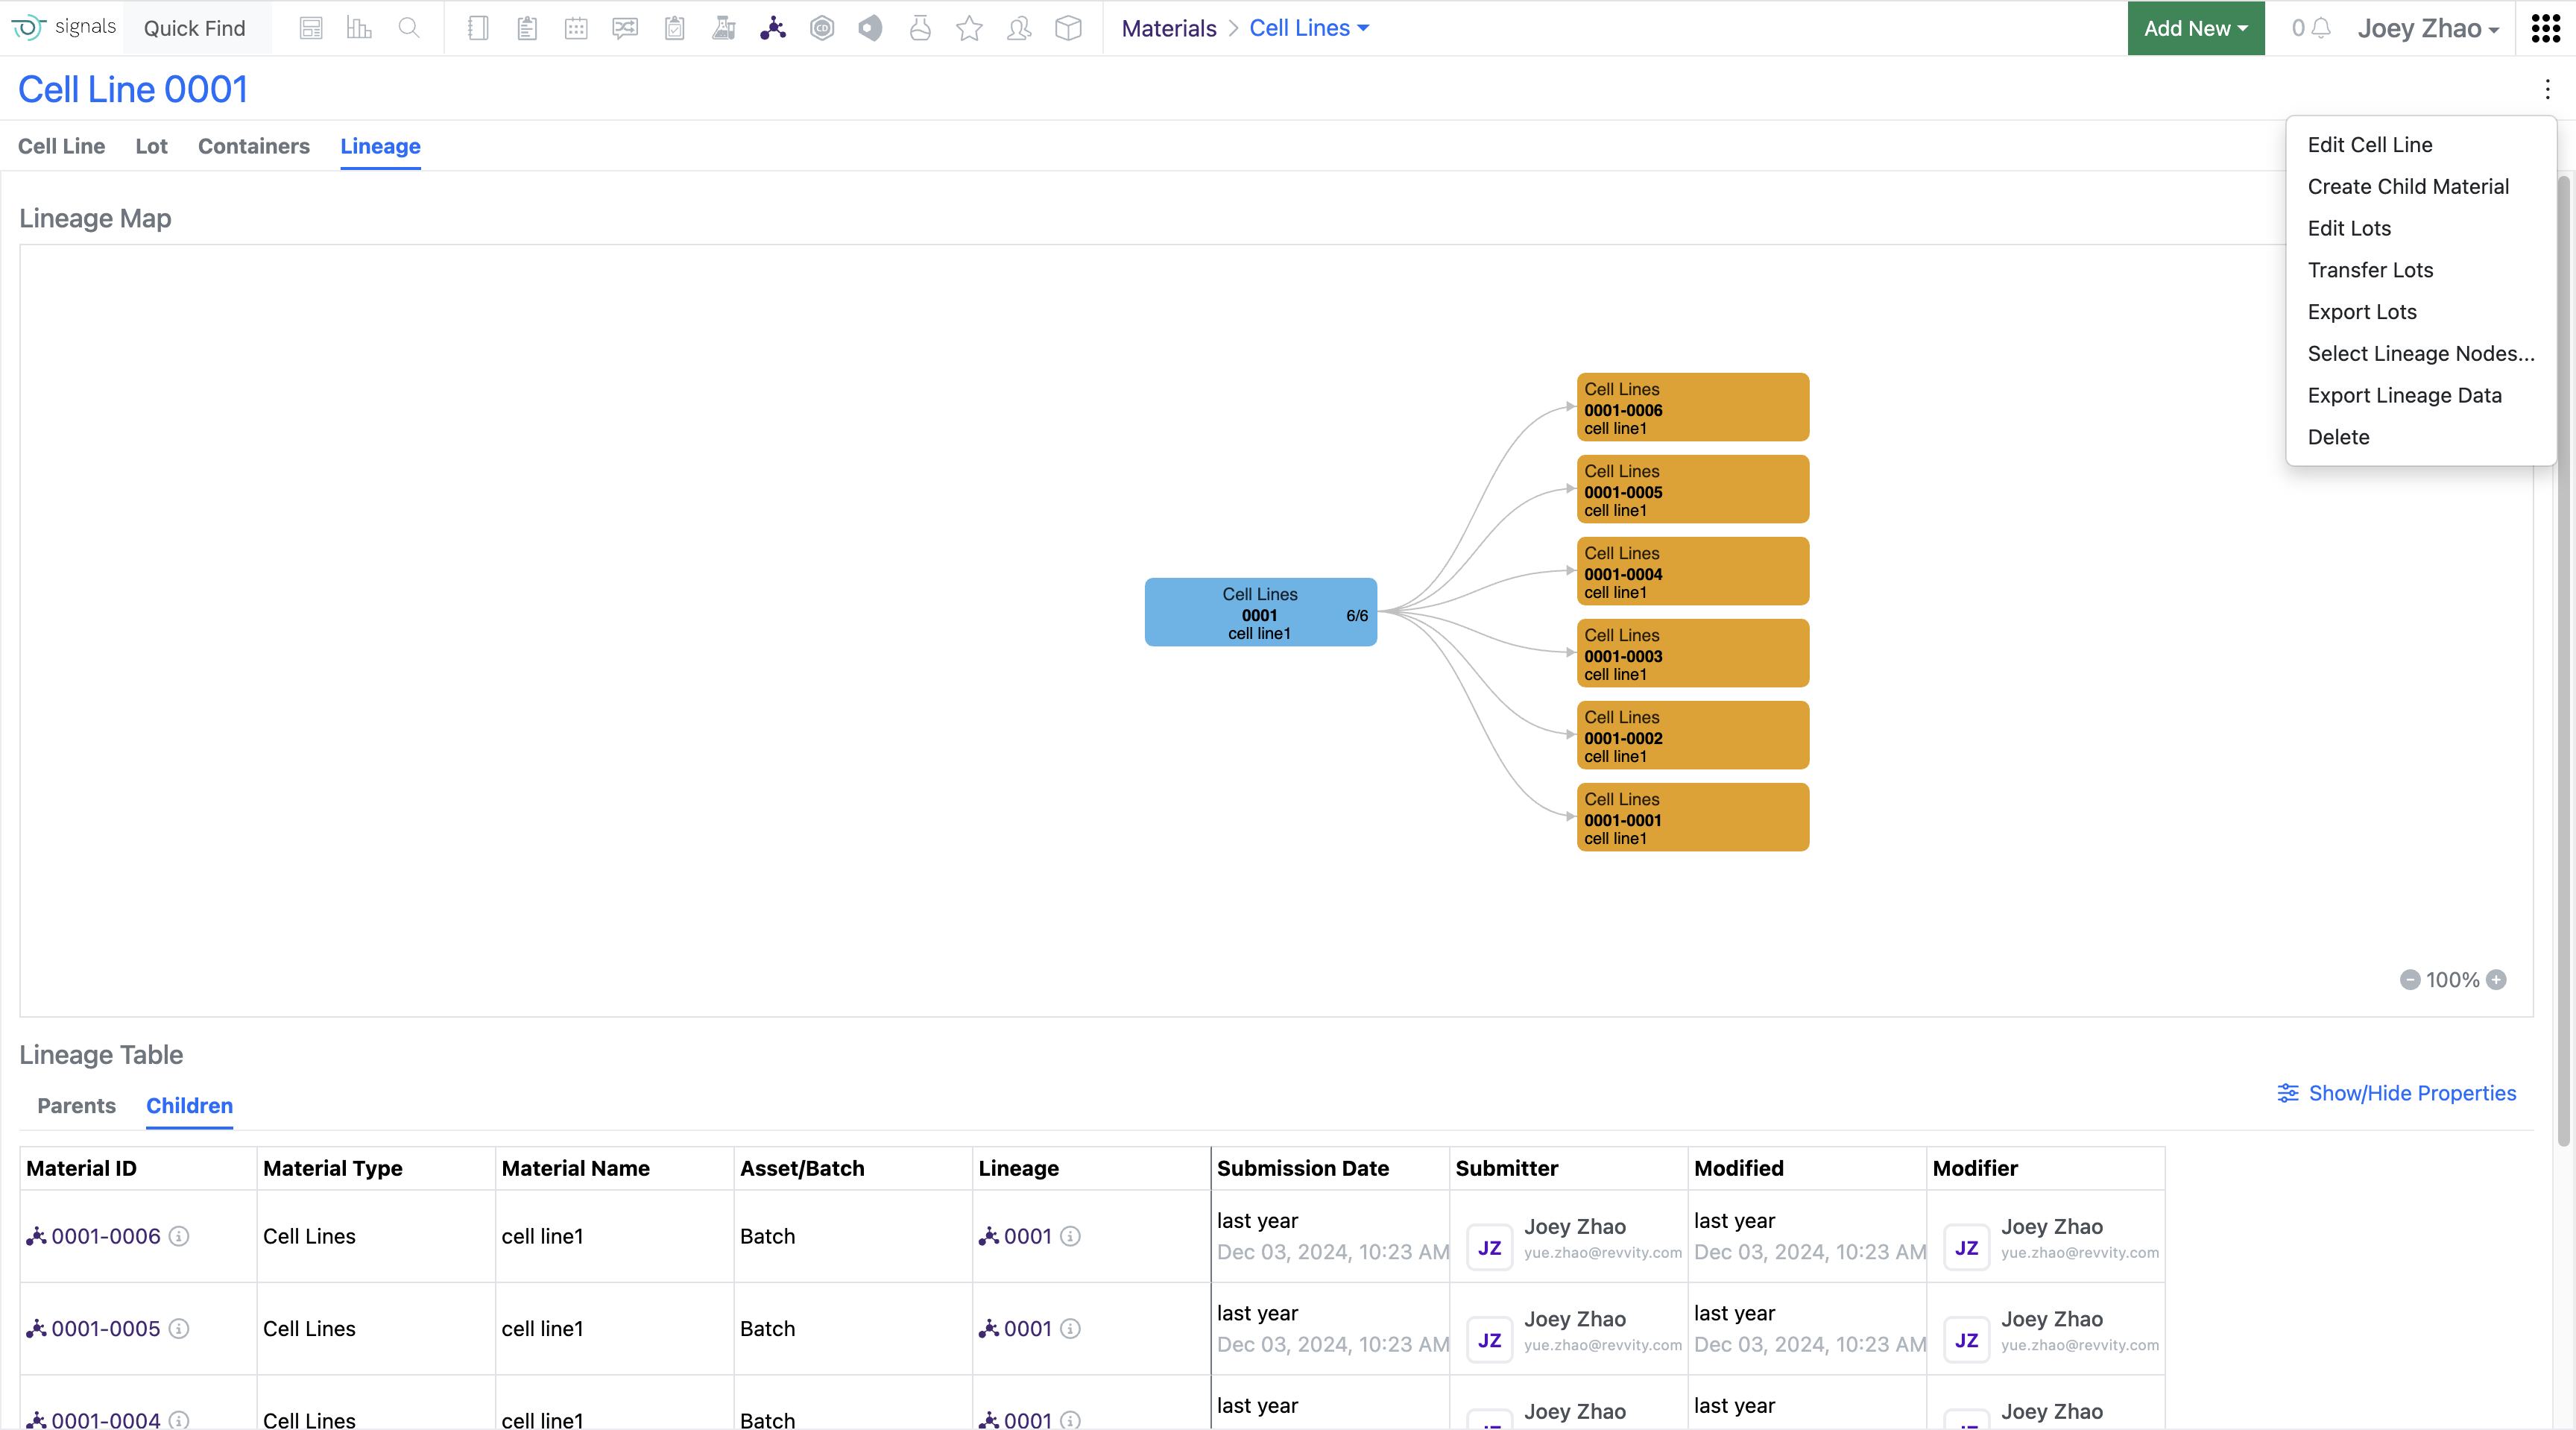Click Show/Hide Properties link
Image resolution: width=2576 pixels, height=1430 pixels.
2396,1093
